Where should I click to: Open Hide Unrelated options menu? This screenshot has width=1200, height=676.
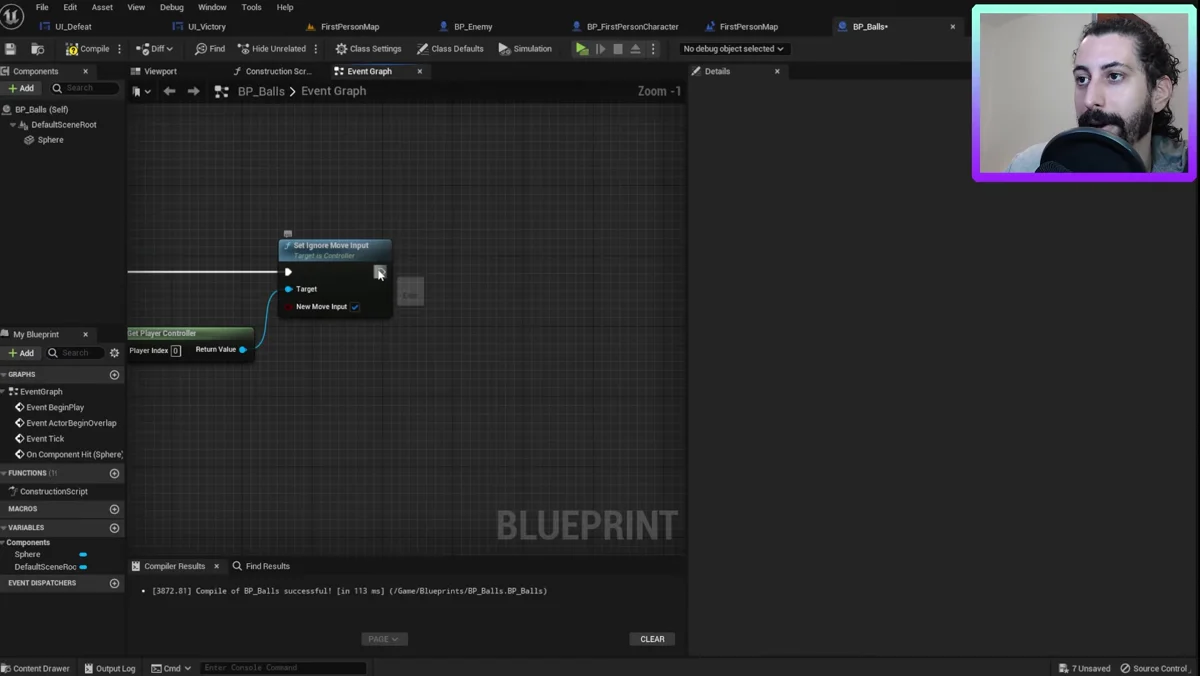[316, 49]
